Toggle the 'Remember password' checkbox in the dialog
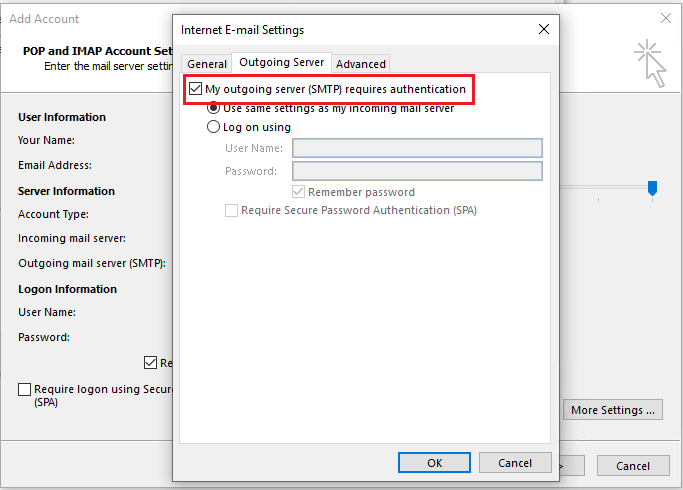 [298, 192]
